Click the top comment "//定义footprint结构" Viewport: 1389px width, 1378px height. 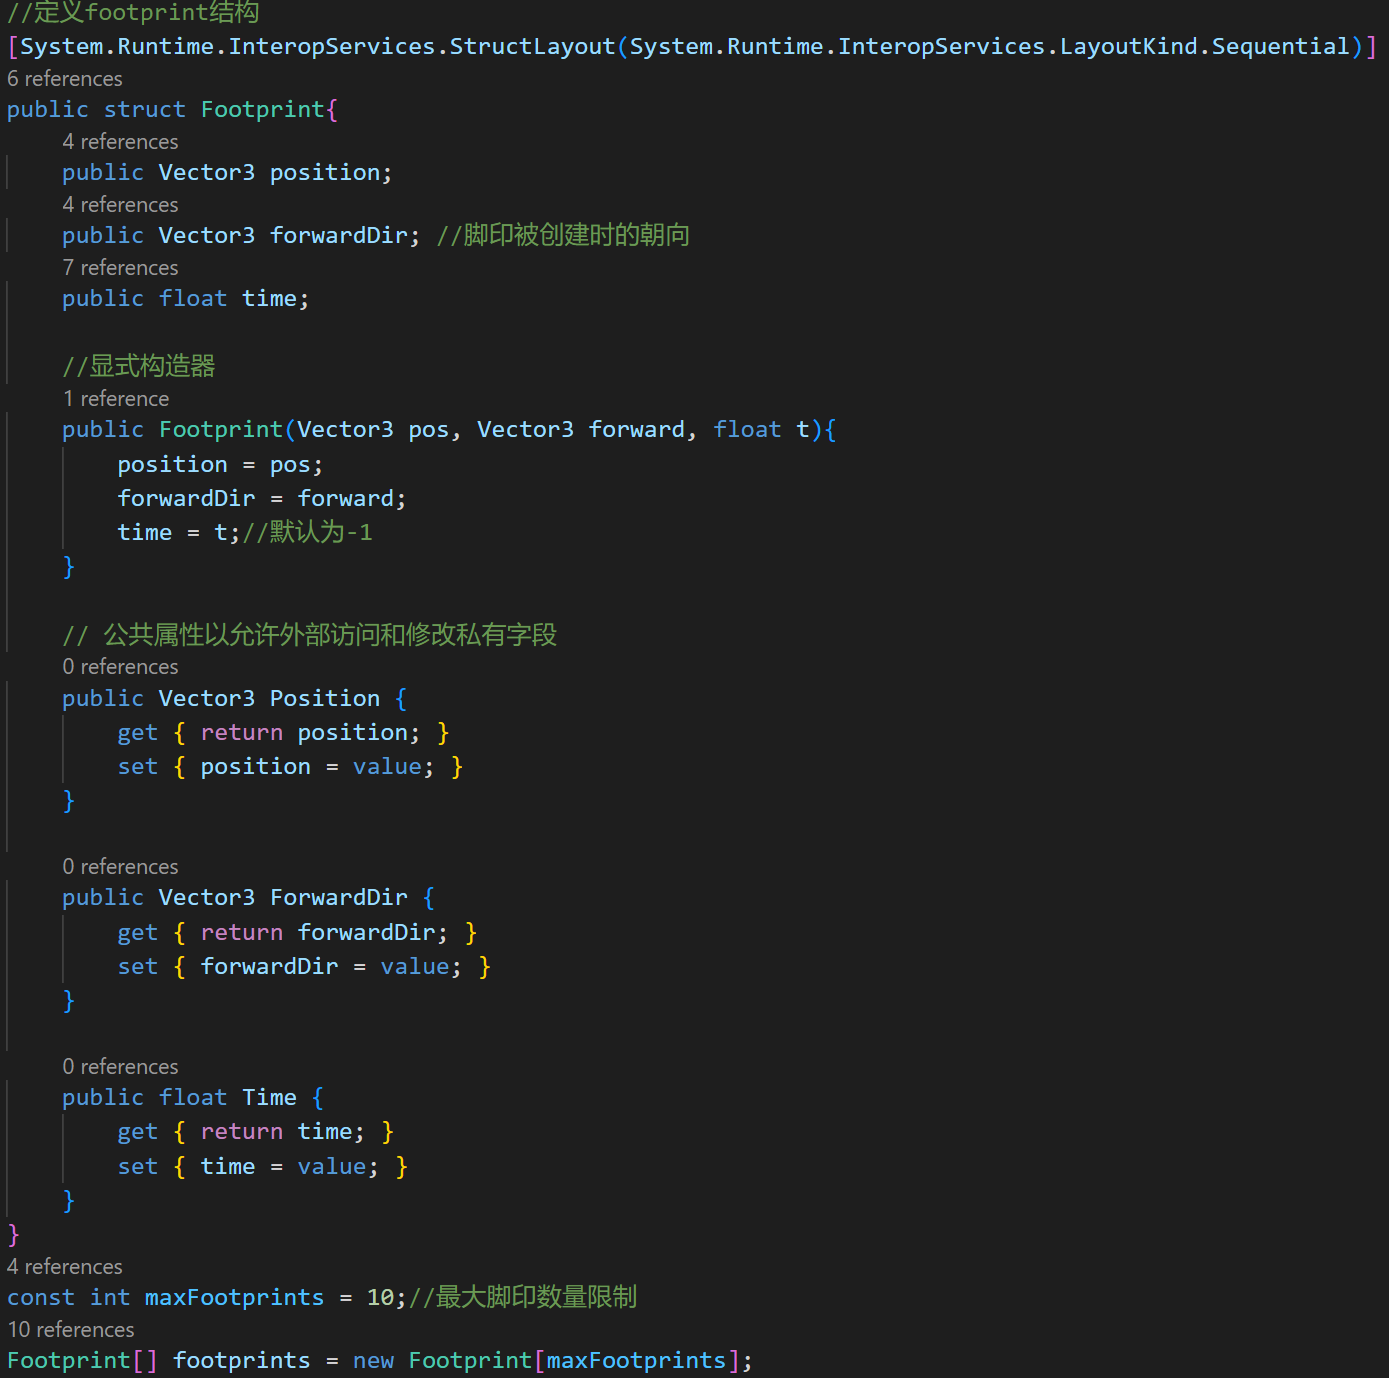pos(133,12)
